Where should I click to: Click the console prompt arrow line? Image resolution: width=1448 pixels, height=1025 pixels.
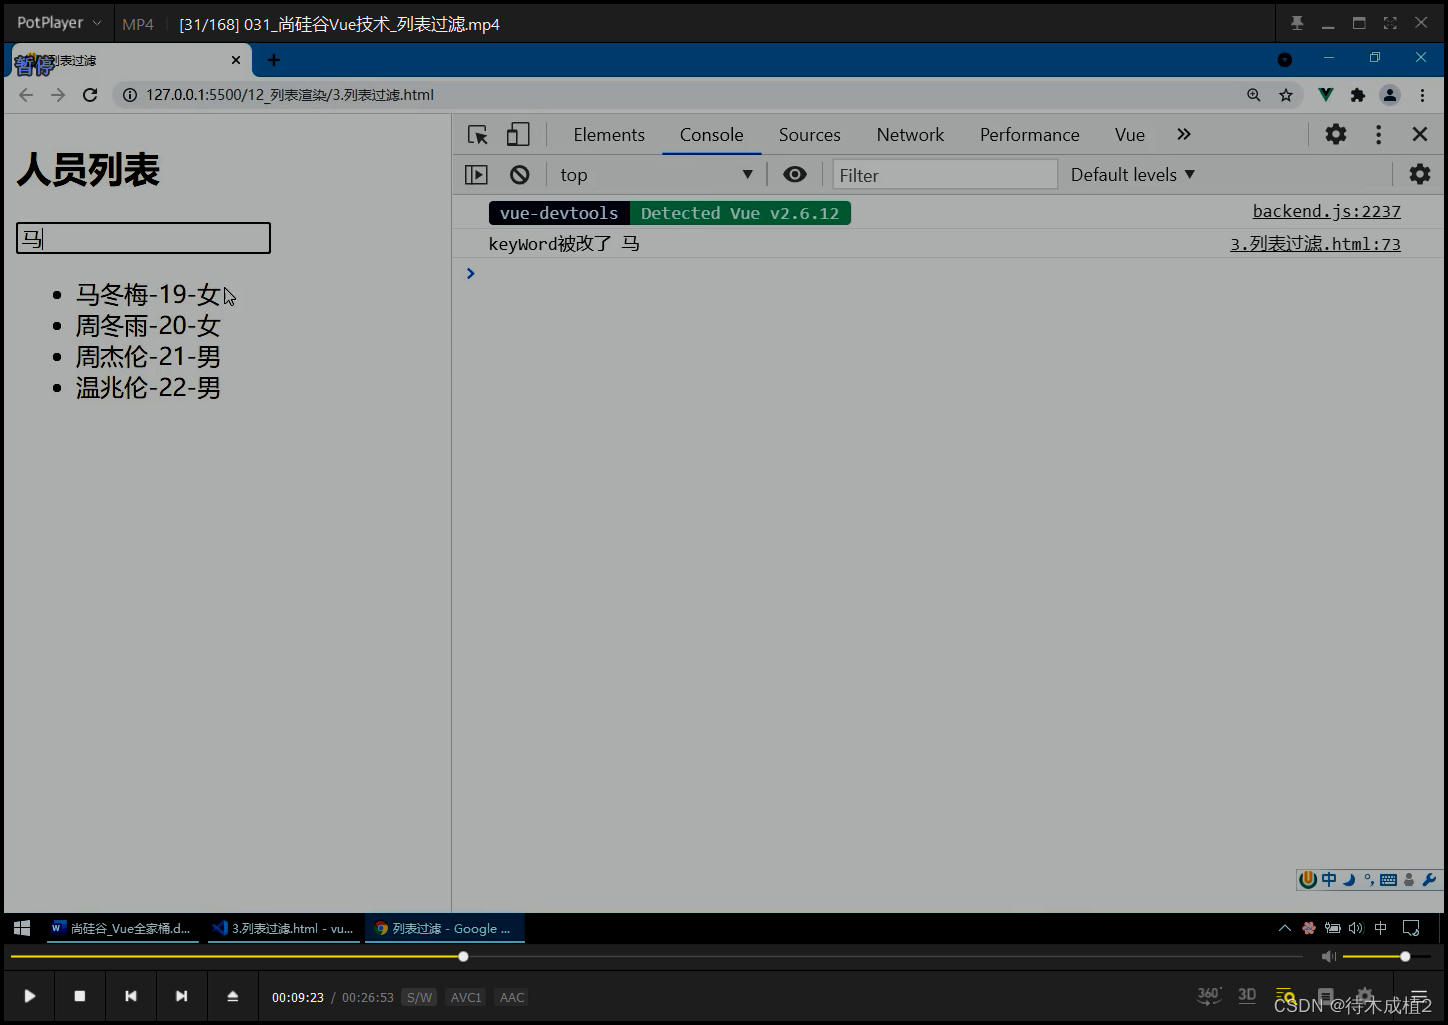tap(470, 273)
